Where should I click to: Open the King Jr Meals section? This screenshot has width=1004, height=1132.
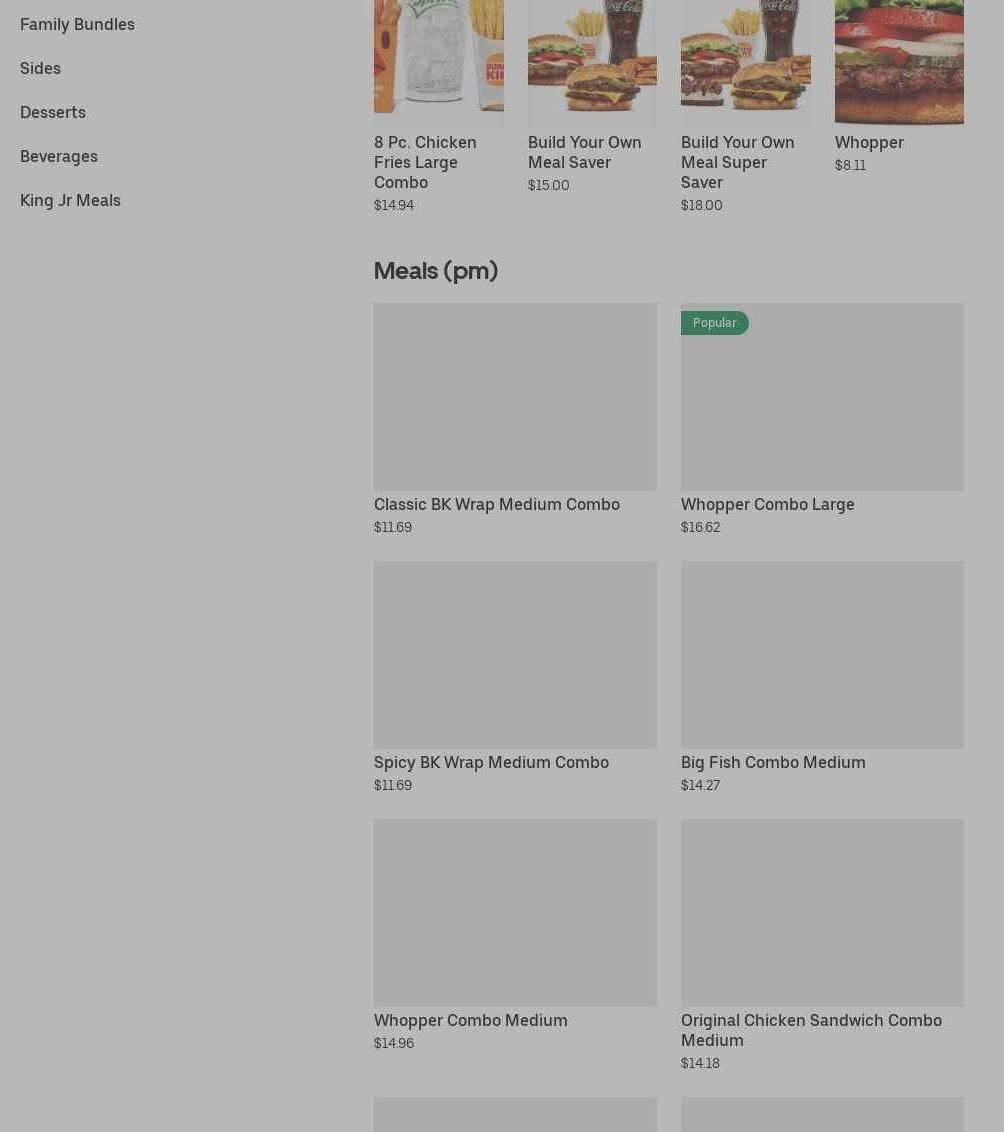click(x=70, y=200)
